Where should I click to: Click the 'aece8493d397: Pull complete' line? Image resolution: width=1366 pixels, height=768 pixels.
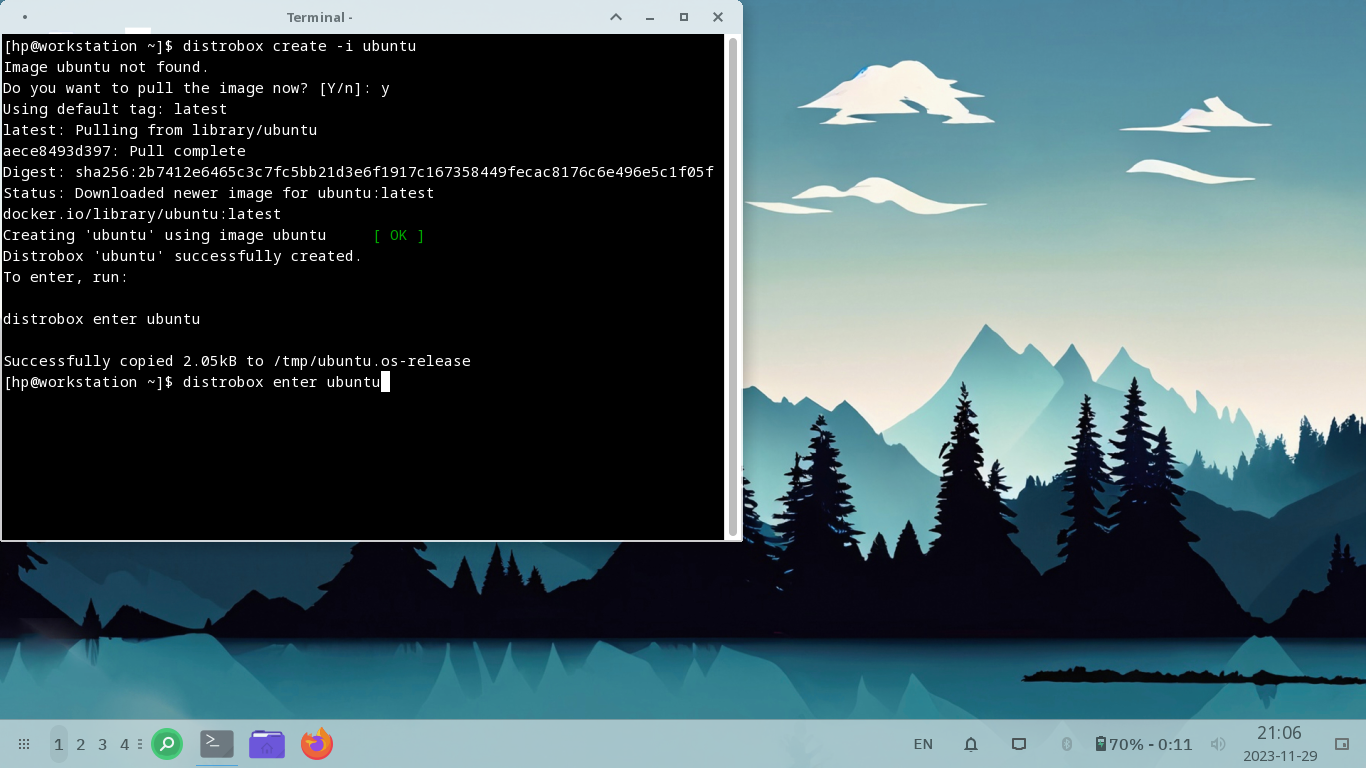pos(124,151)
